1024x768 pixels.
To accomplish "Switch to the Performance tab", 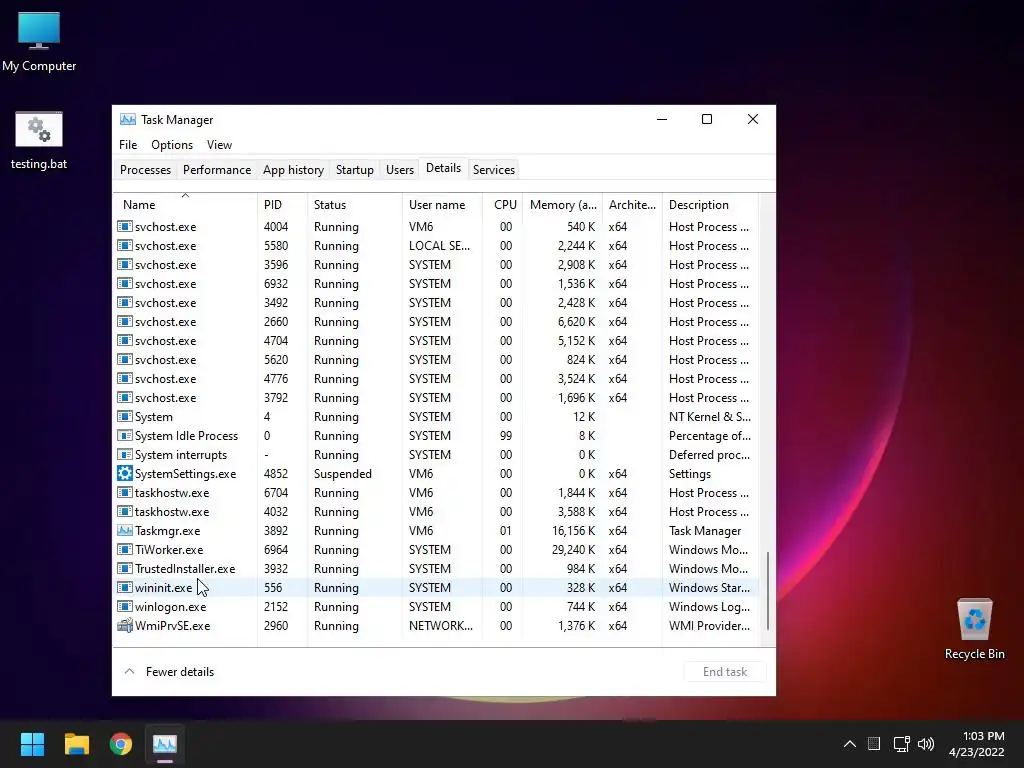I will point(217,170).
